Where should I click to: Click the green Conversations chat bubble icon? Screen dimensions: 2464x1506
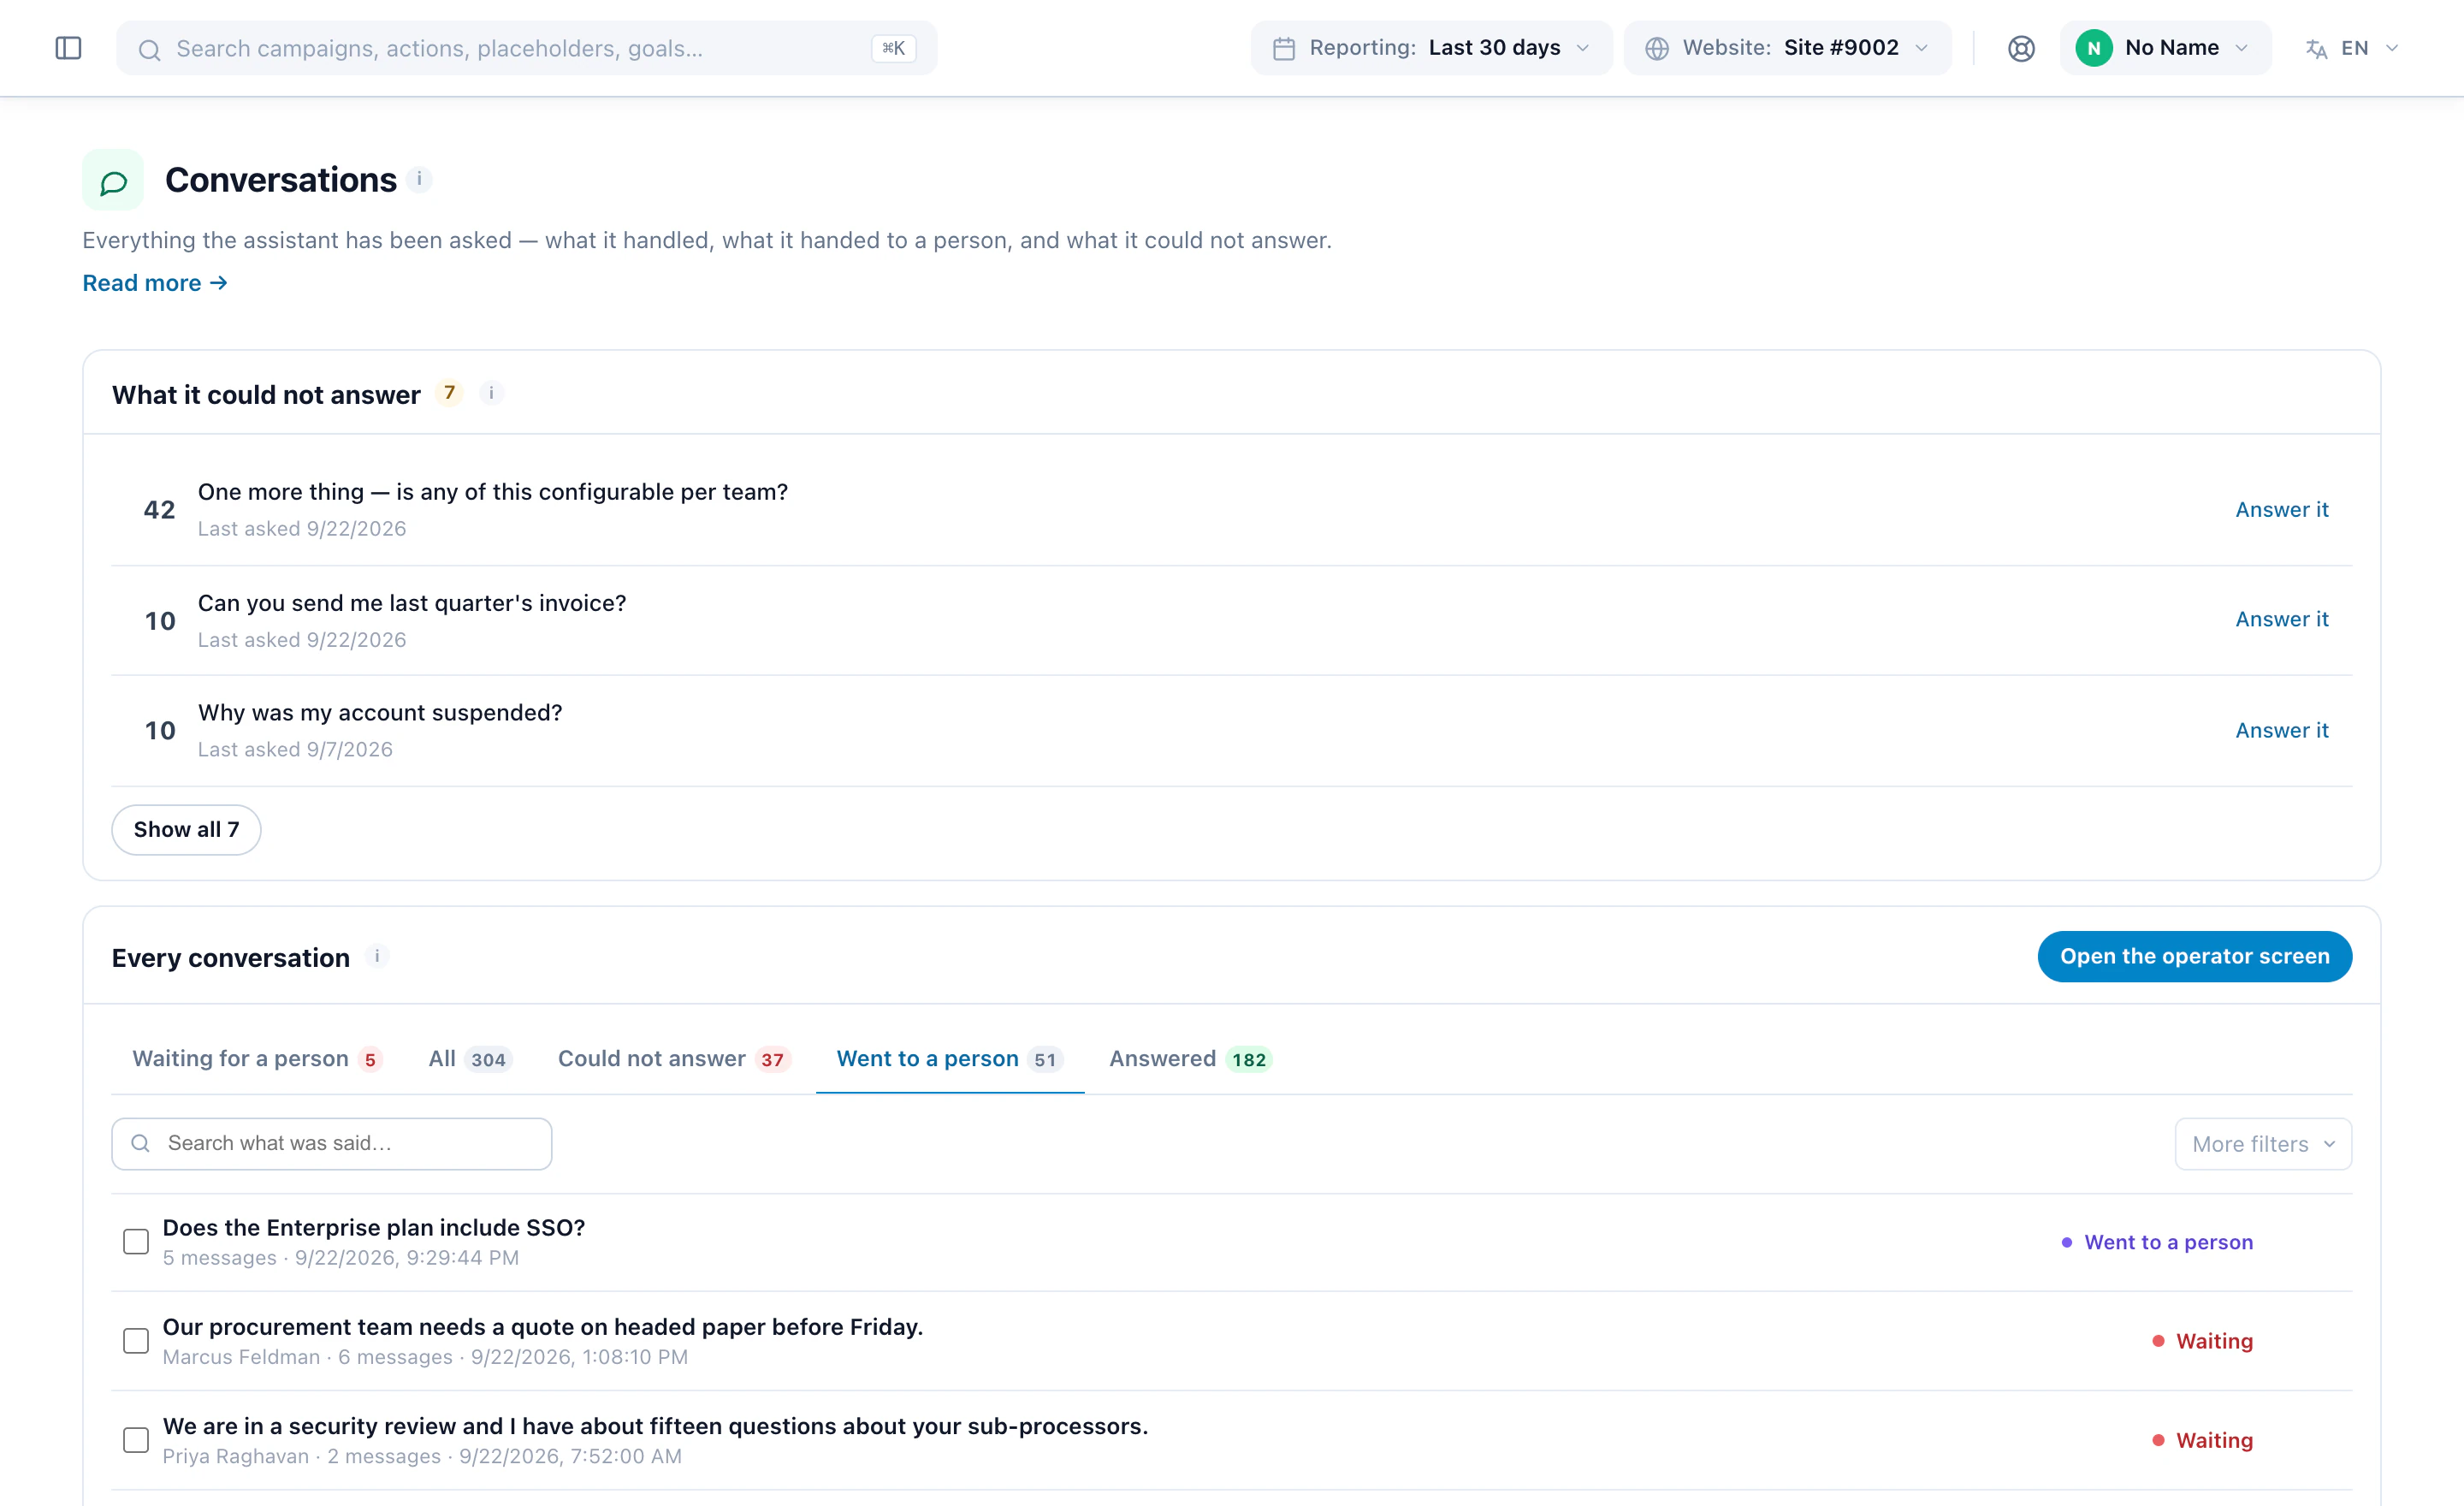point(113,180)
